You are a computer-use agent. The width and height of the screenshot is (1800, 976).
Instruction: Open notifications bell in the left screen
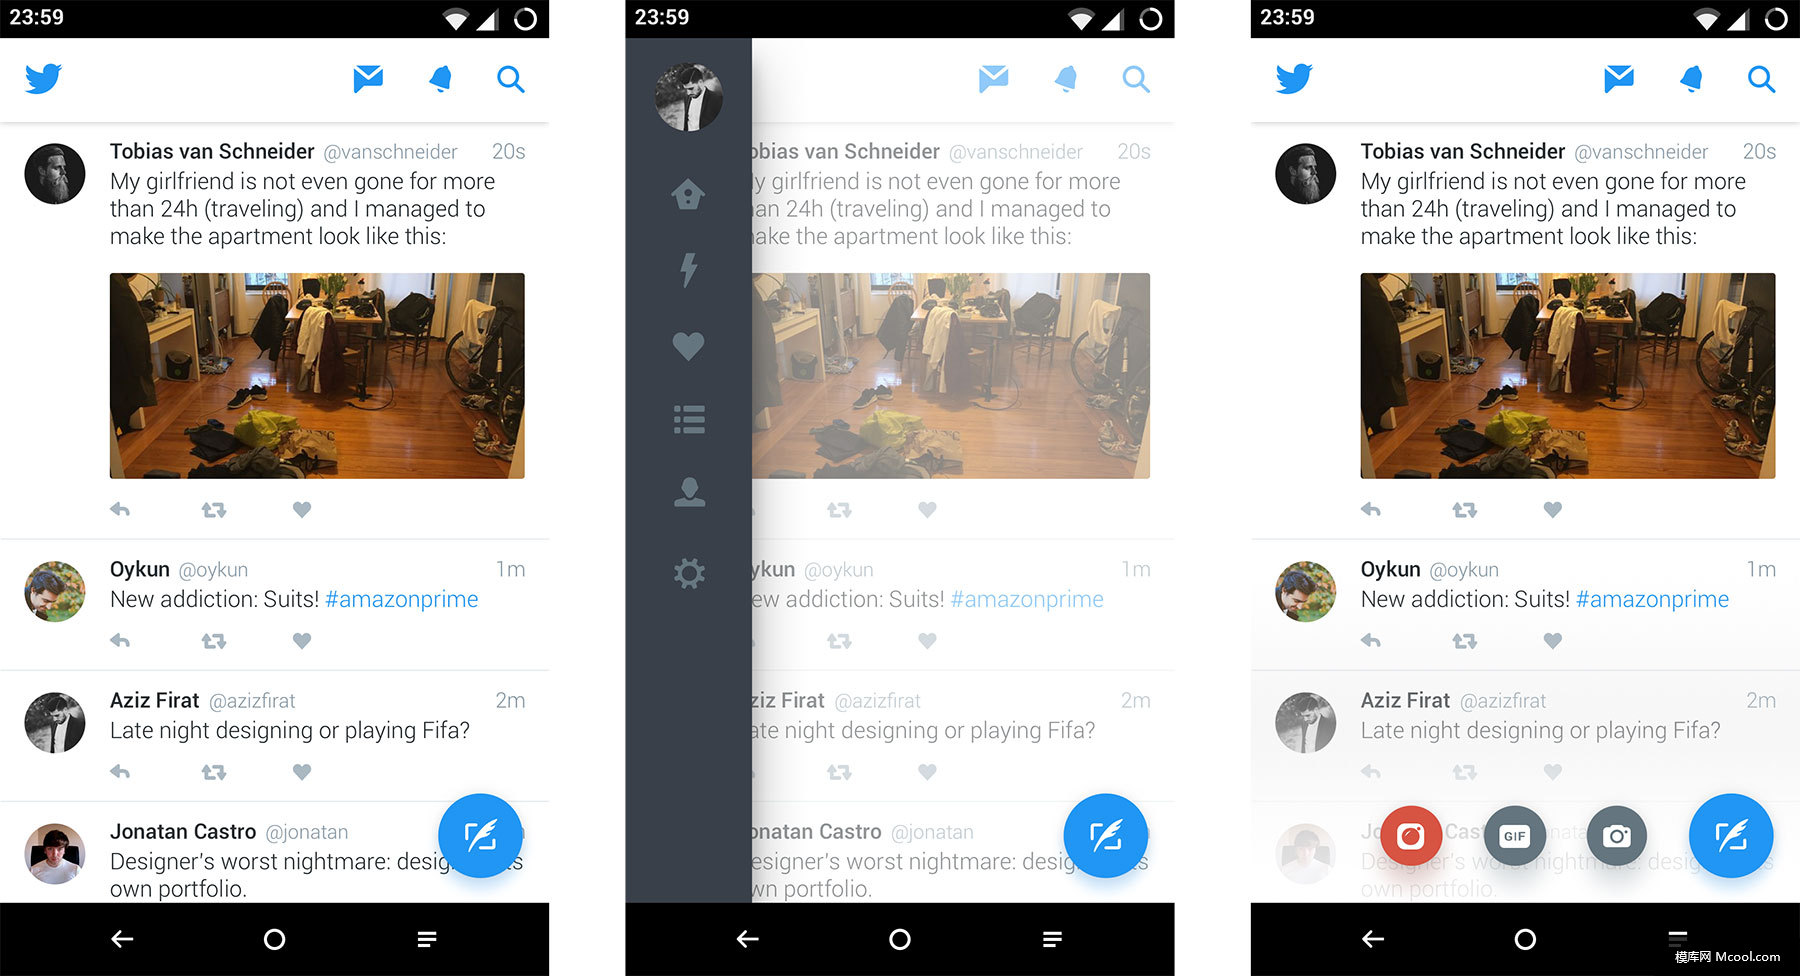coord(440,78)
